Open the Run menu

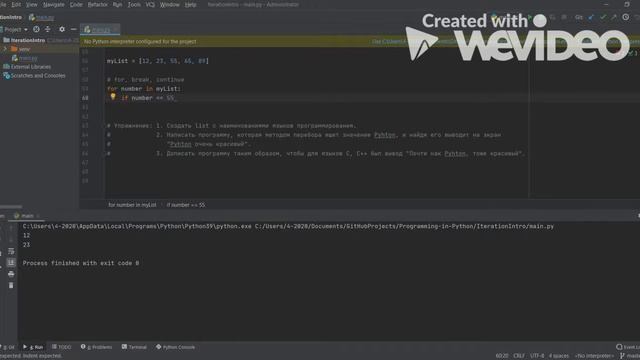coord(117,4)
